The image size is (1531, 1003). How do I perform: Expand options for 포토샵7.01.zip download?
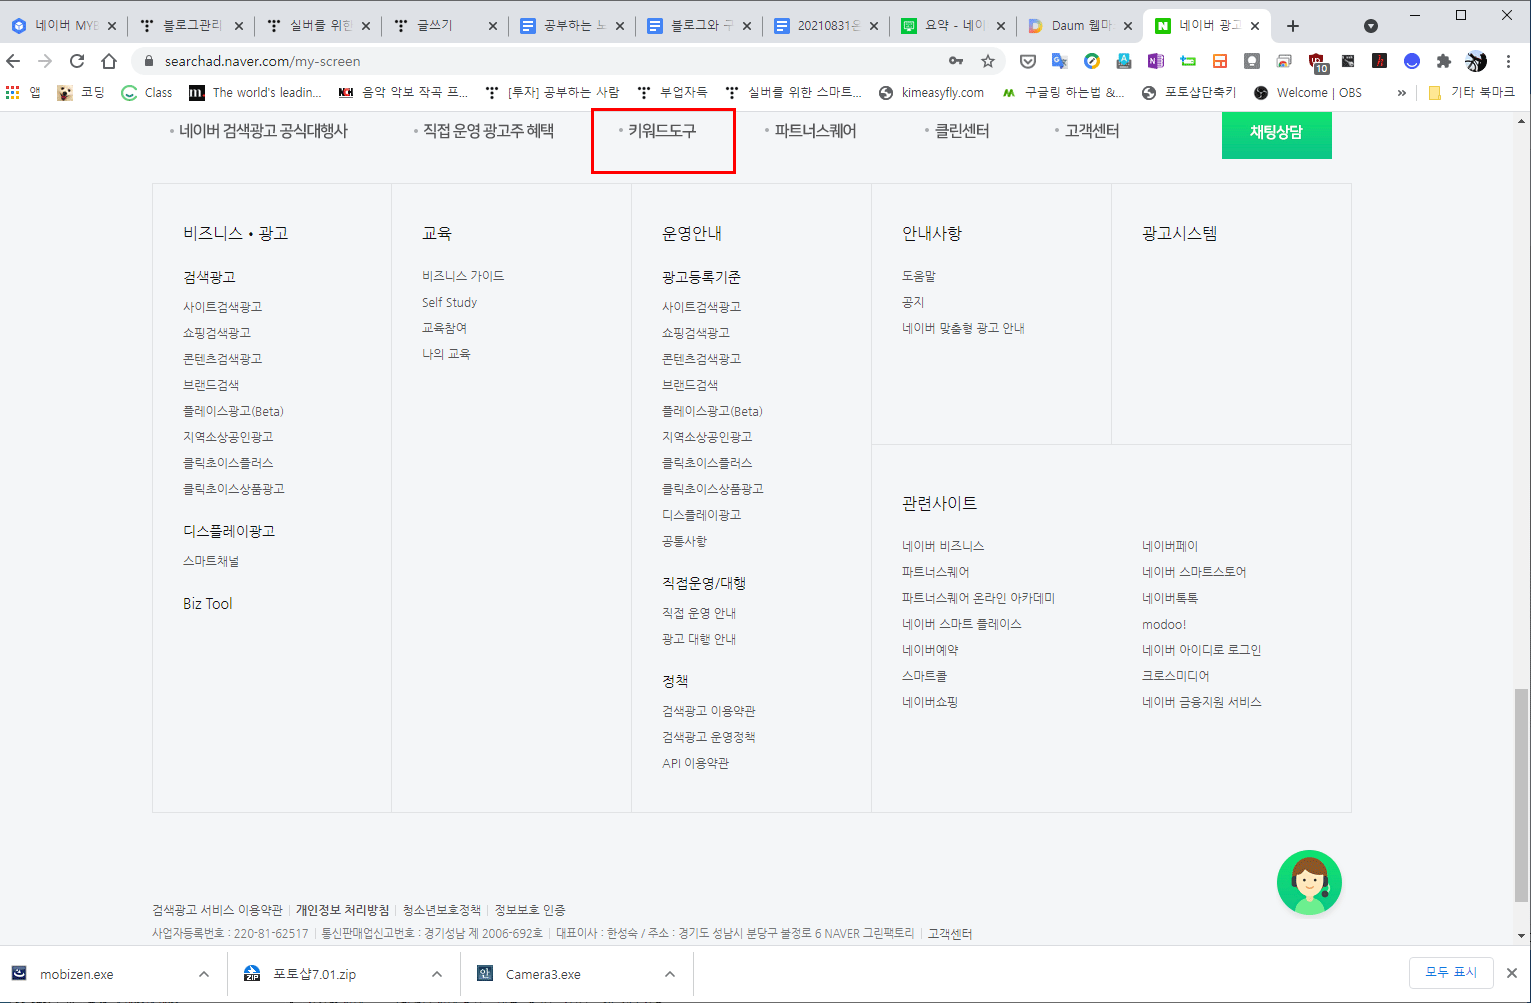(437, 974)
